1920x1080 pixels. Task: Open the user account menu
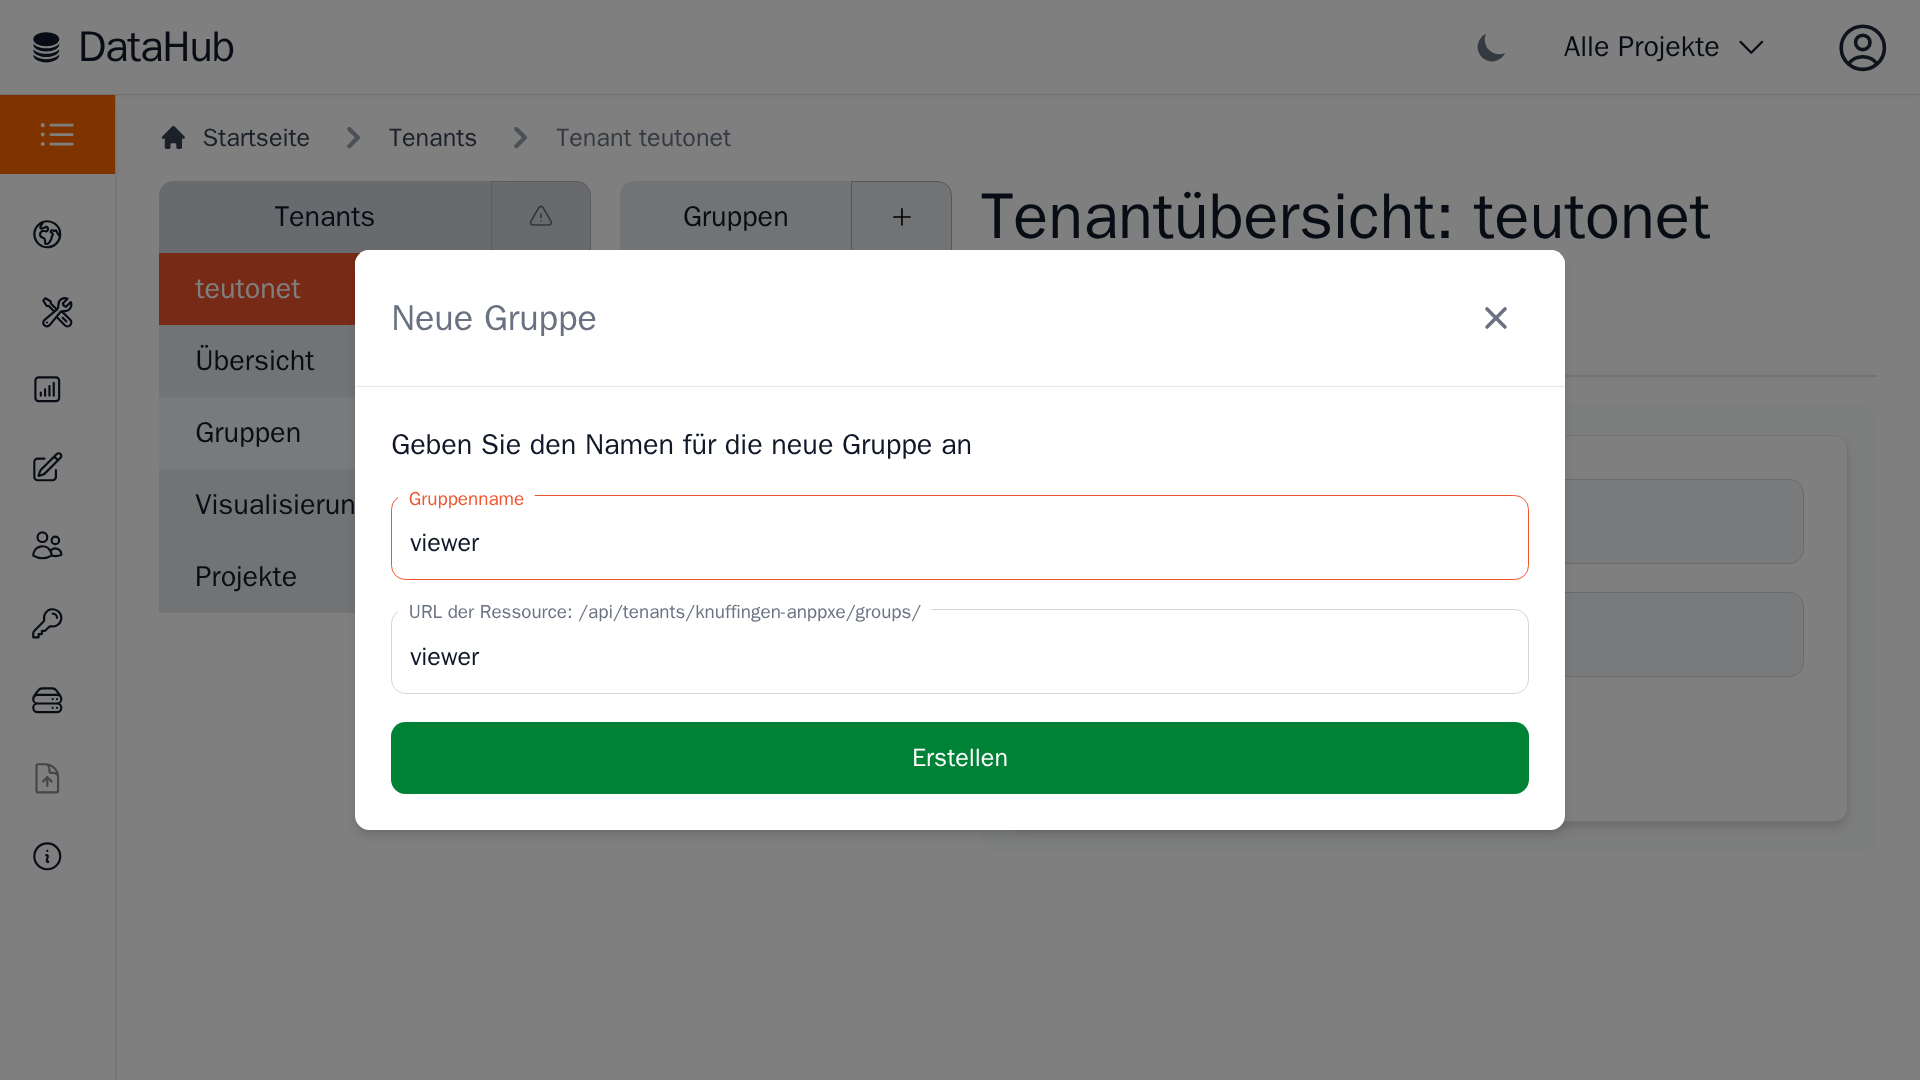(x=1862, y=47)
